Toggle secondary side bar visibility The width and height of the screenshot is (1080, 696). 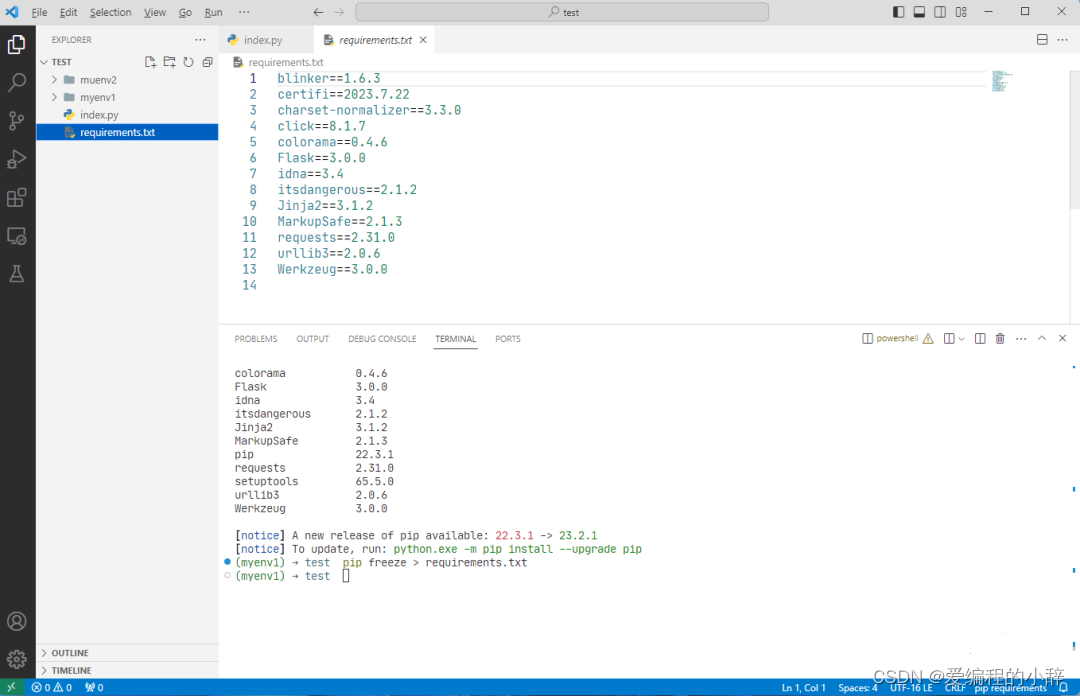(940, 12)
